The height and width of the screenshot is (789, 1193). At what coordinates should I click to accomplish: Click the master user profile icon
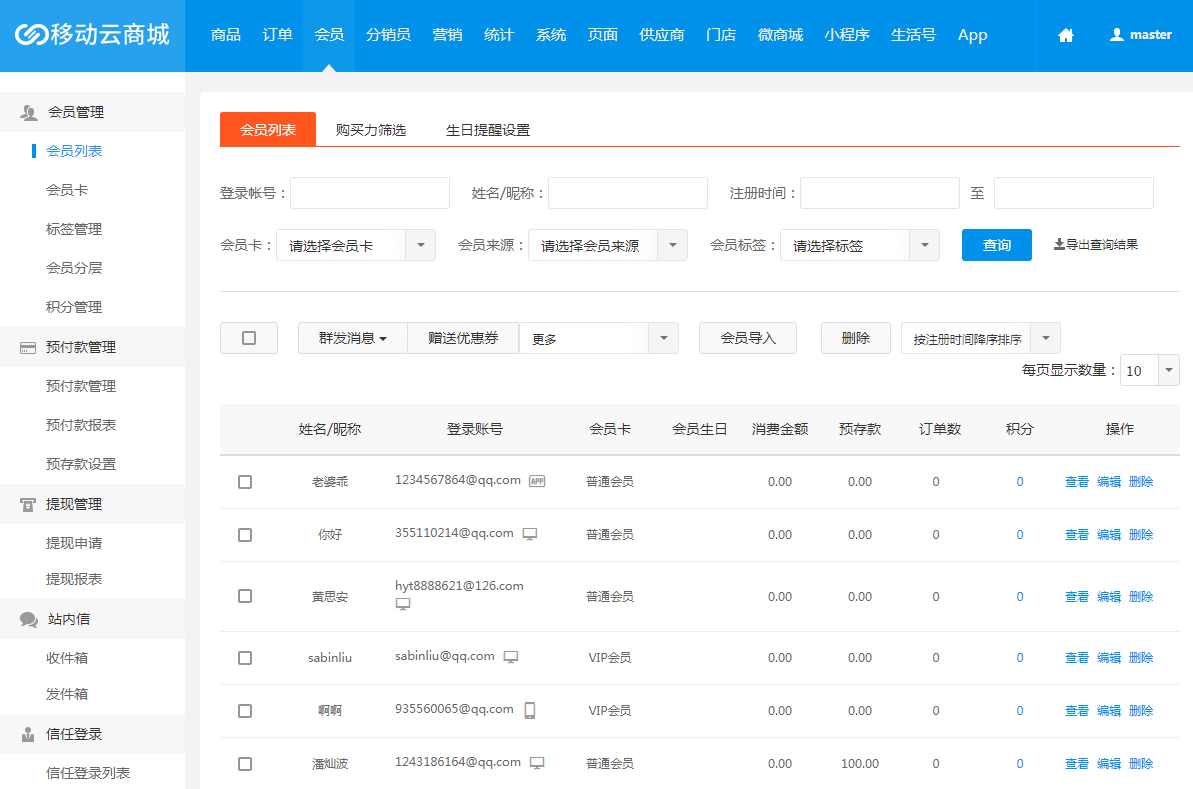1117,35
